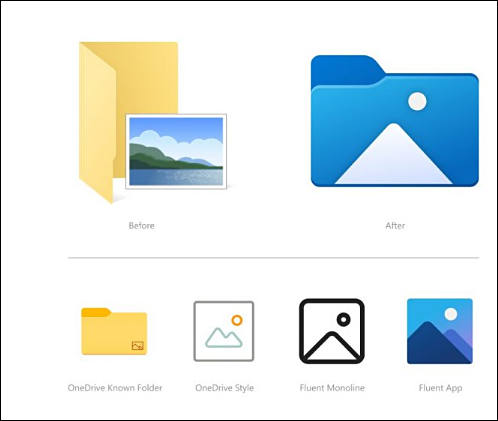Click the white sun circle on the blue folder
Image resolution: width=498 pixels, height=421 pixels.
tap(417, 101)
